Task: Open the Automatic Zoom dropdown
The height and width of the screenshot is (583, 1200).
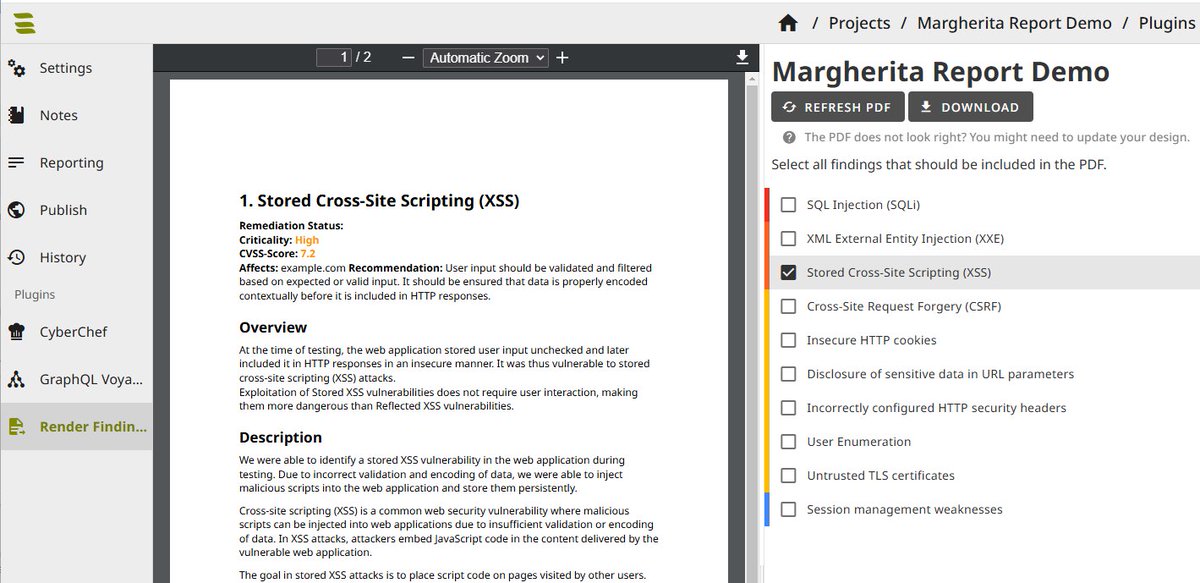Action: pos(486,57)
